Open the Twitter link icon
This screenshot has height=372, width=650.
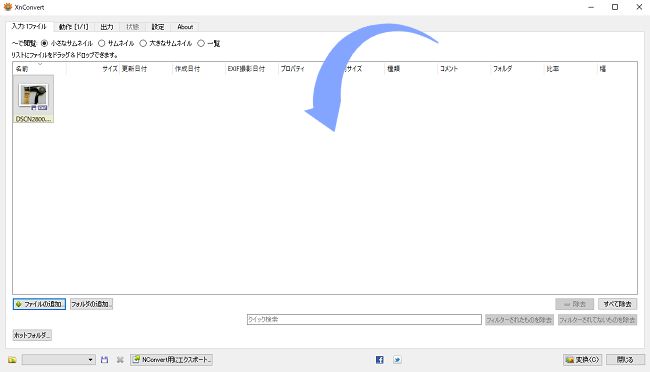point(397,360)
